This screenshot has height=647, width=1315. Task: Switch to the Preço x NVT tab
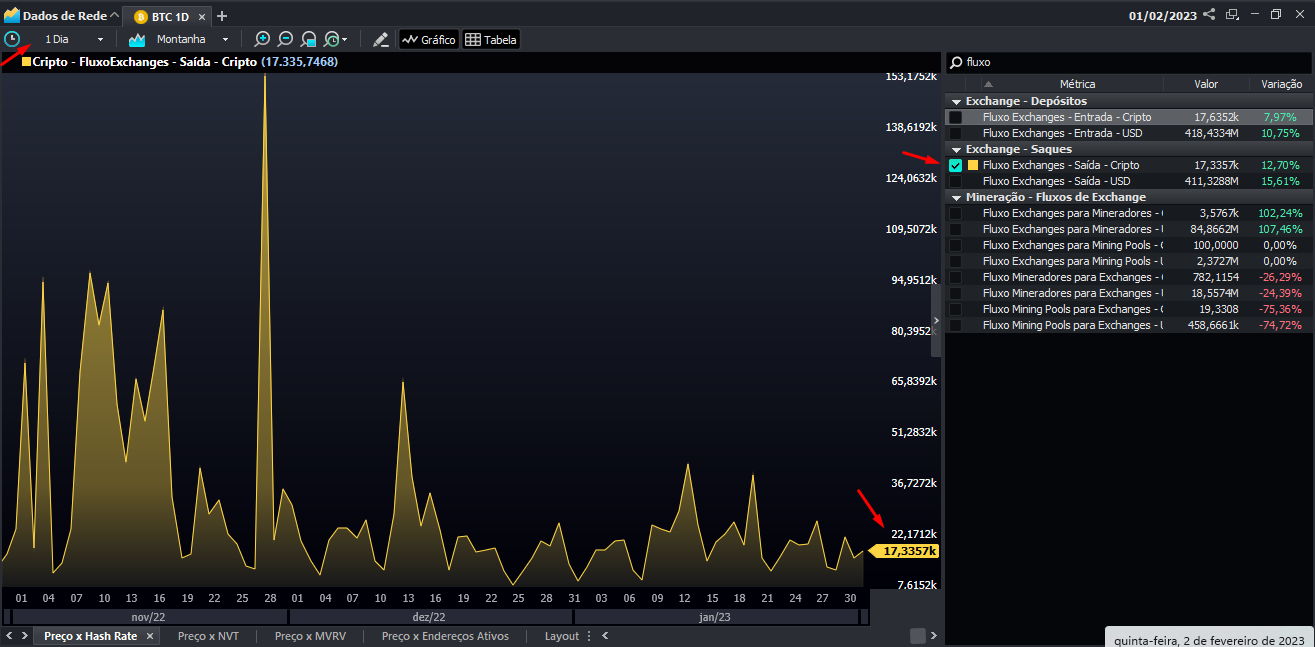tap(207, 635)
